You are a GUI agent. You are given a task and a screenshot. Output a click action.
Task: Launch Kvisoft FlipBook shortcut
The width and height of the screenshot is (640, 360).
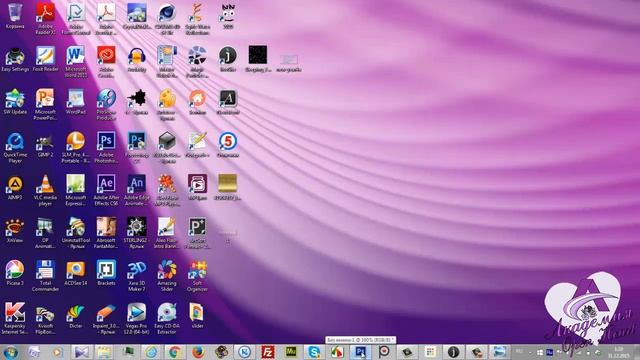coord(45,319)
